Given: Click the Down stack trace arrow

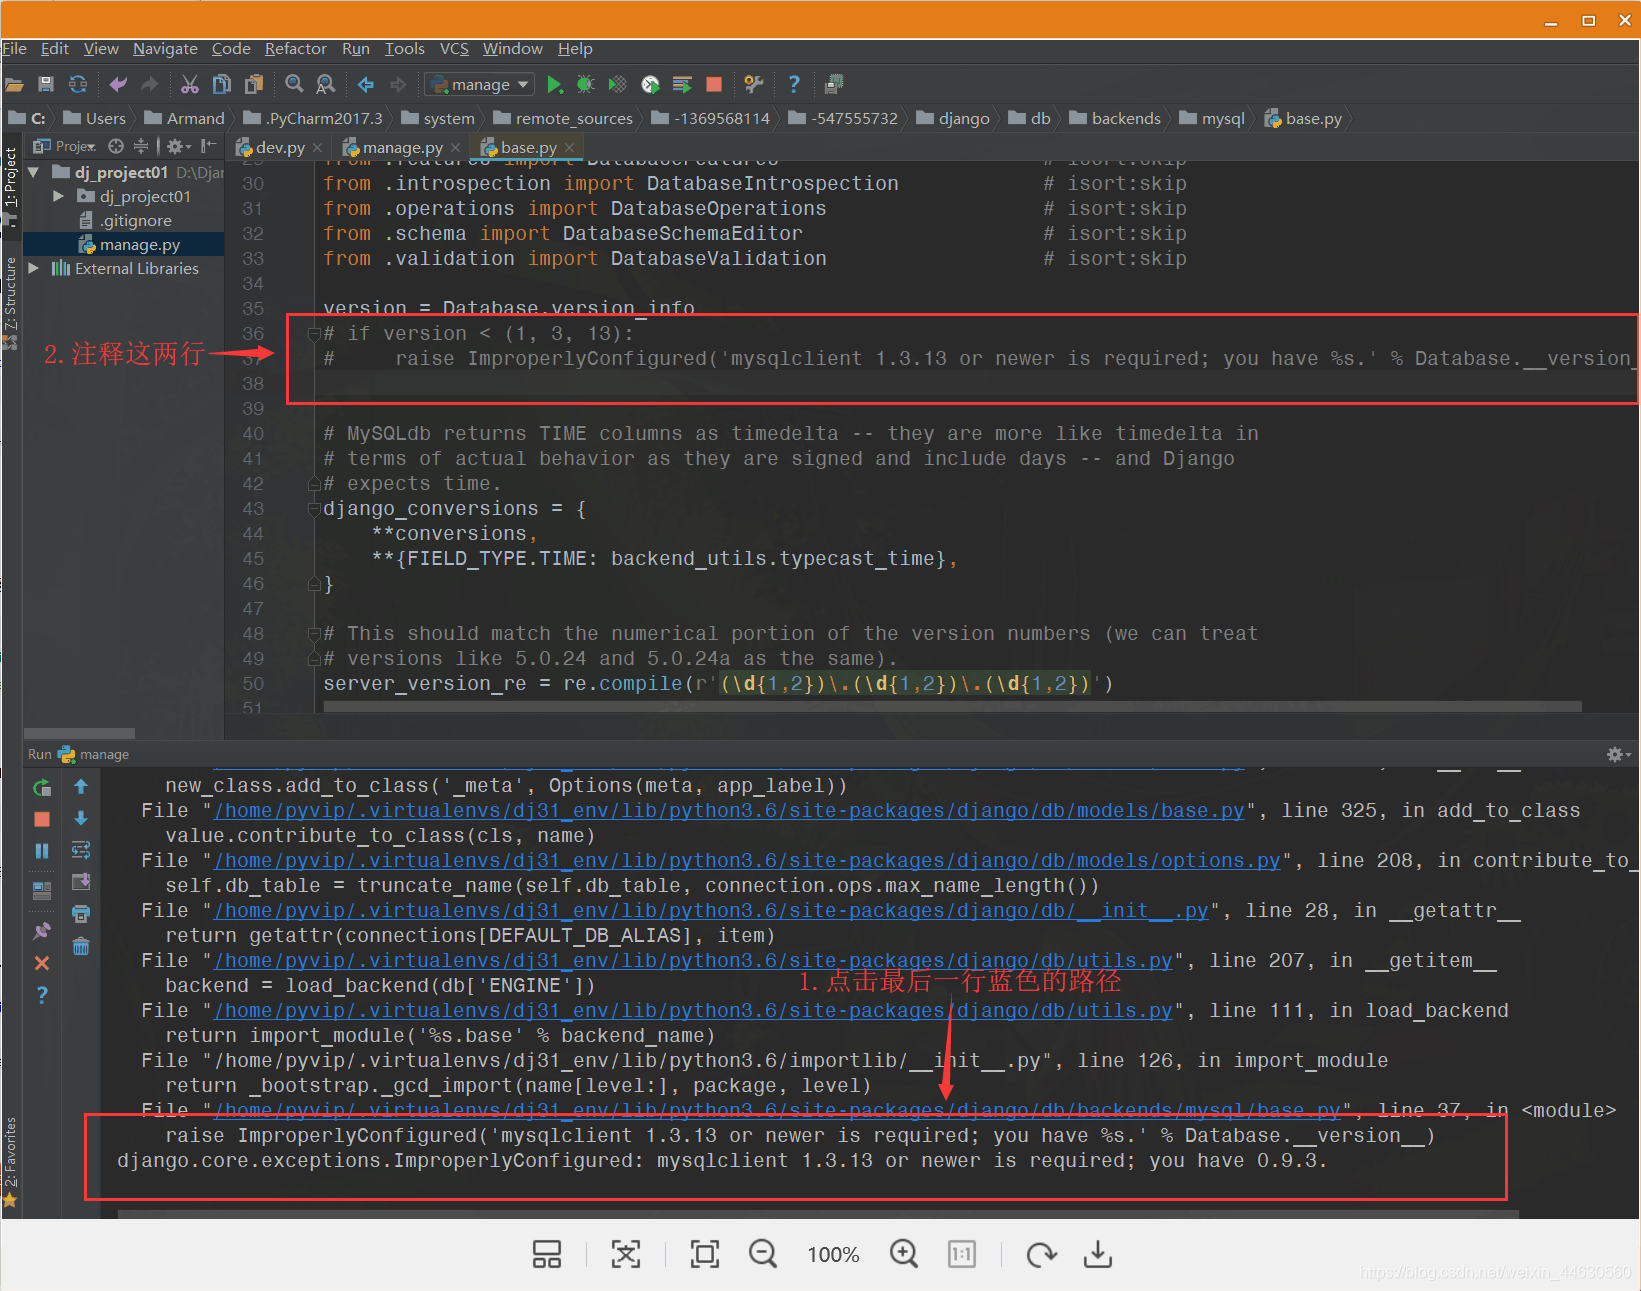Looking at the screenshot, I should pyautogui.click(x=81, y=818).
